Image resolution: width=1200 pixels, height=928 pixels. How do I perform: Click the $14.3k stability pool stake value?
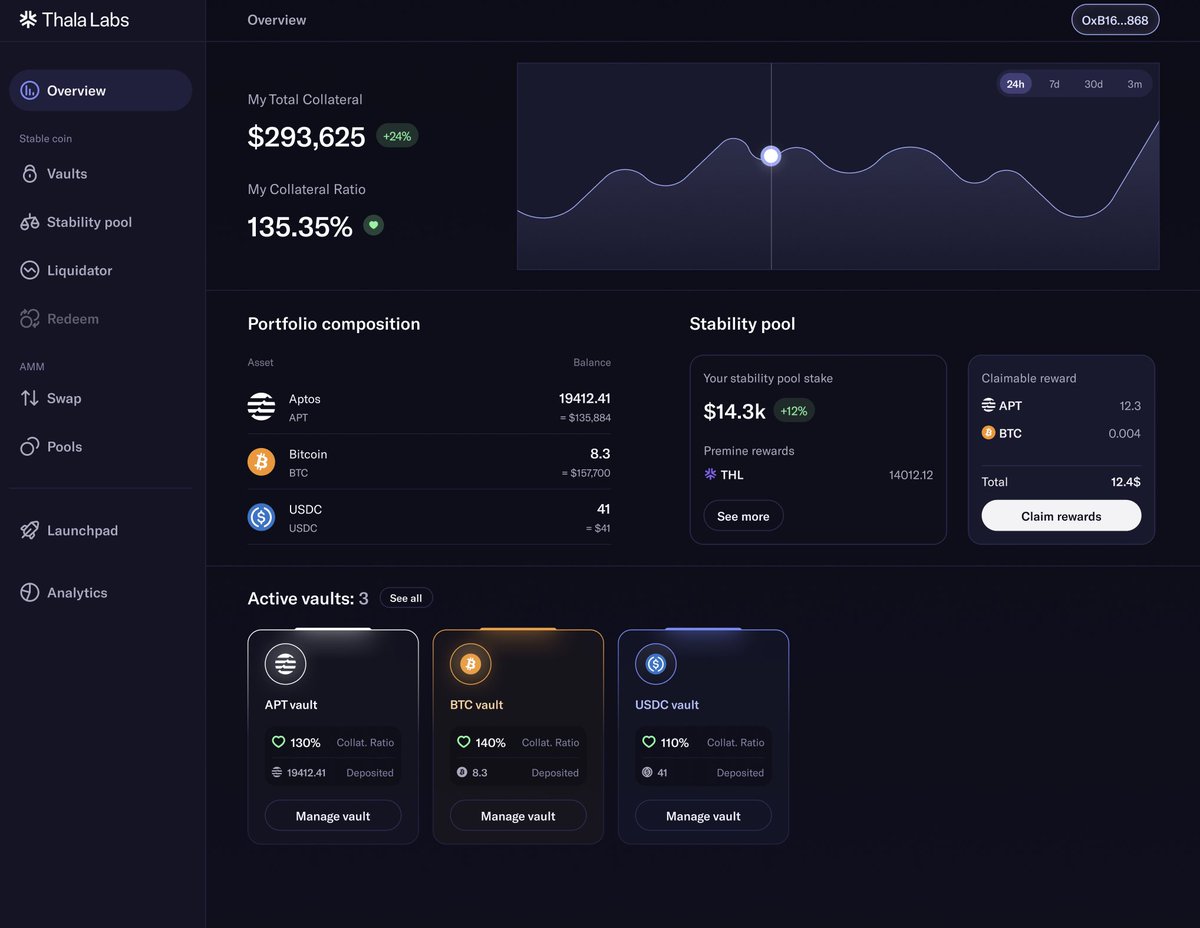[734, 411]
